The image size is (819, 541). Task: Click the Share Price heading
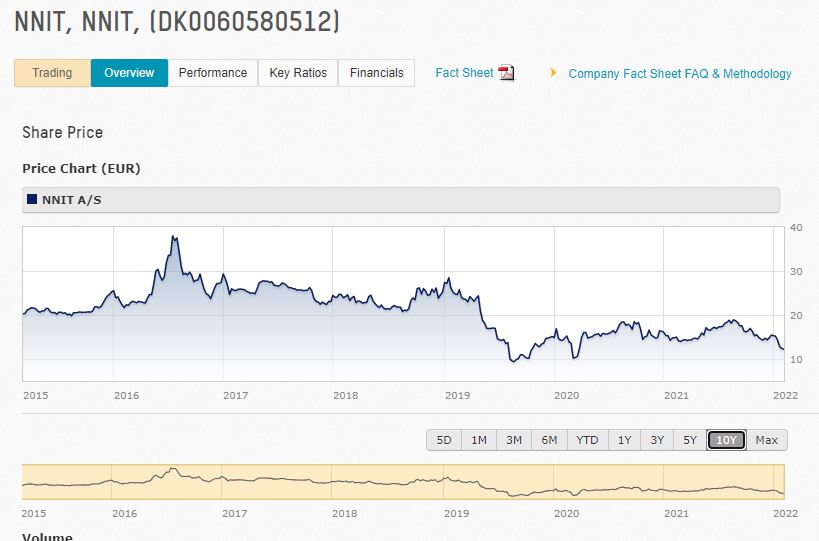63,132
